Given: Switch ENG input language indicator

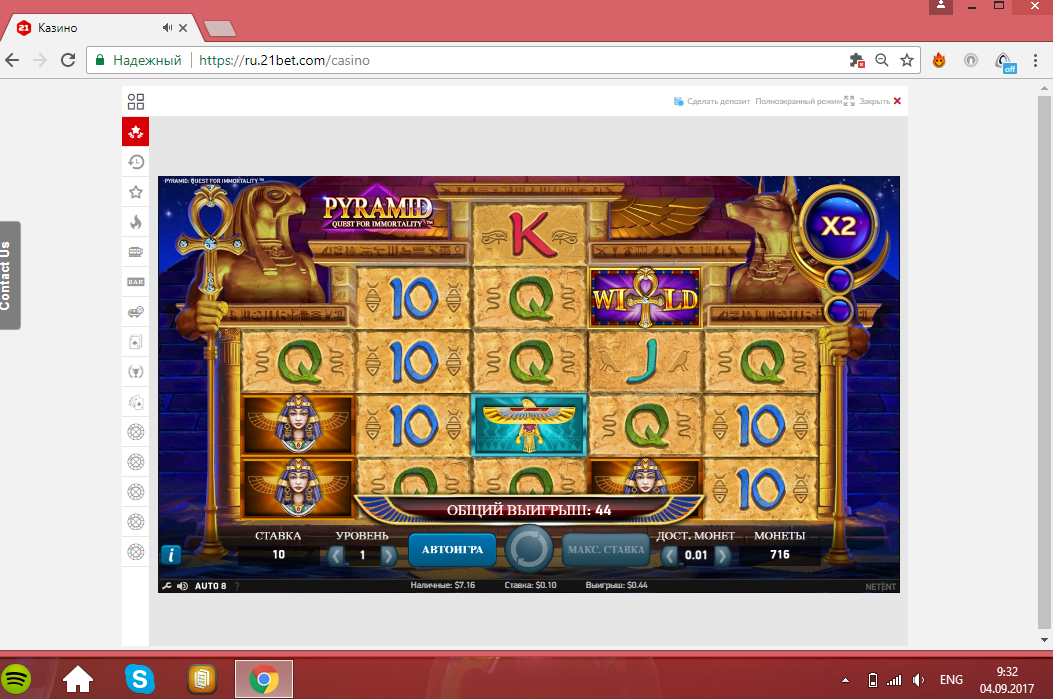Looking at the screenshot, I should [951, 680].
